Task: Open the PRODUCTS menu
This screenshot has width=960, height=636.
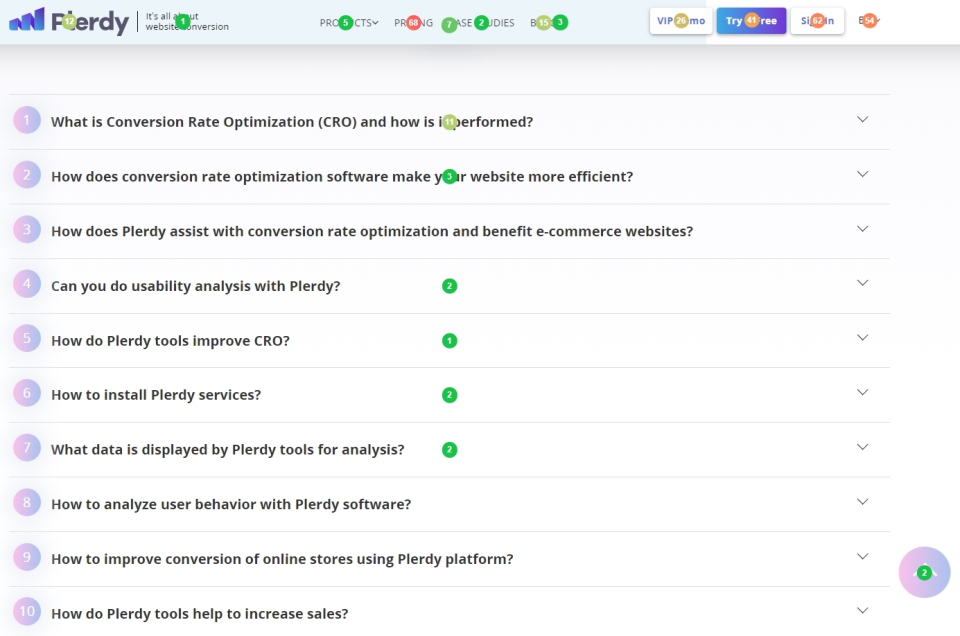Action: pos(348,22)
